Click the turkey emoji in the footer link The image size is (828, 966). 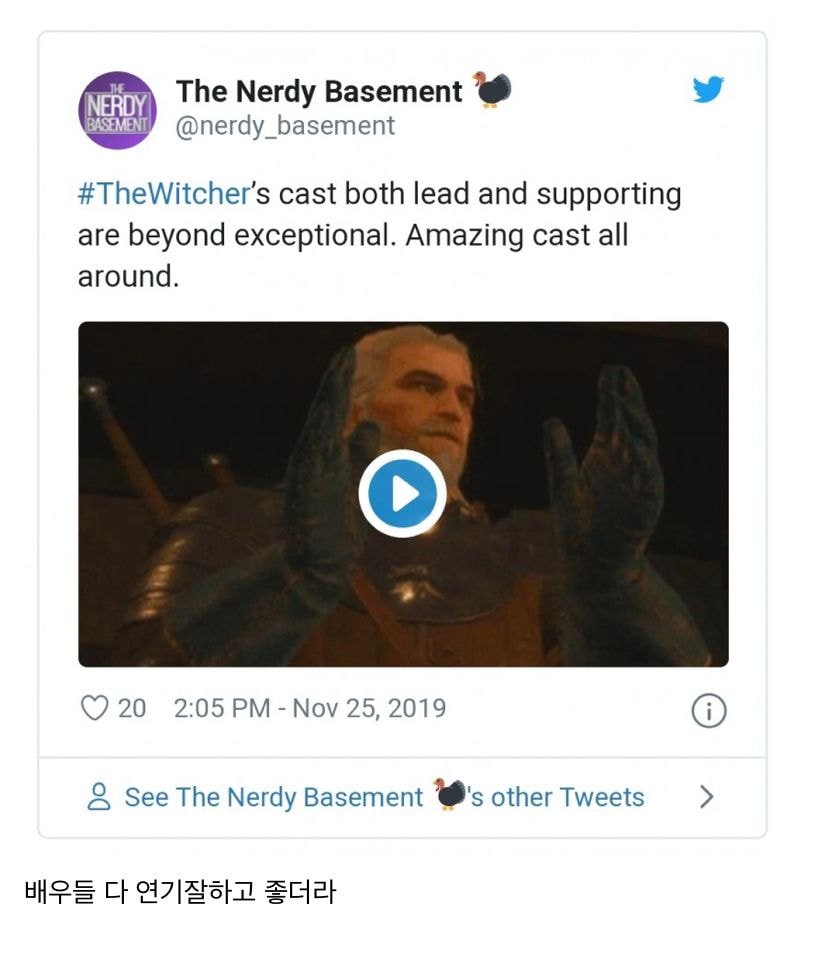coord(451,795)
